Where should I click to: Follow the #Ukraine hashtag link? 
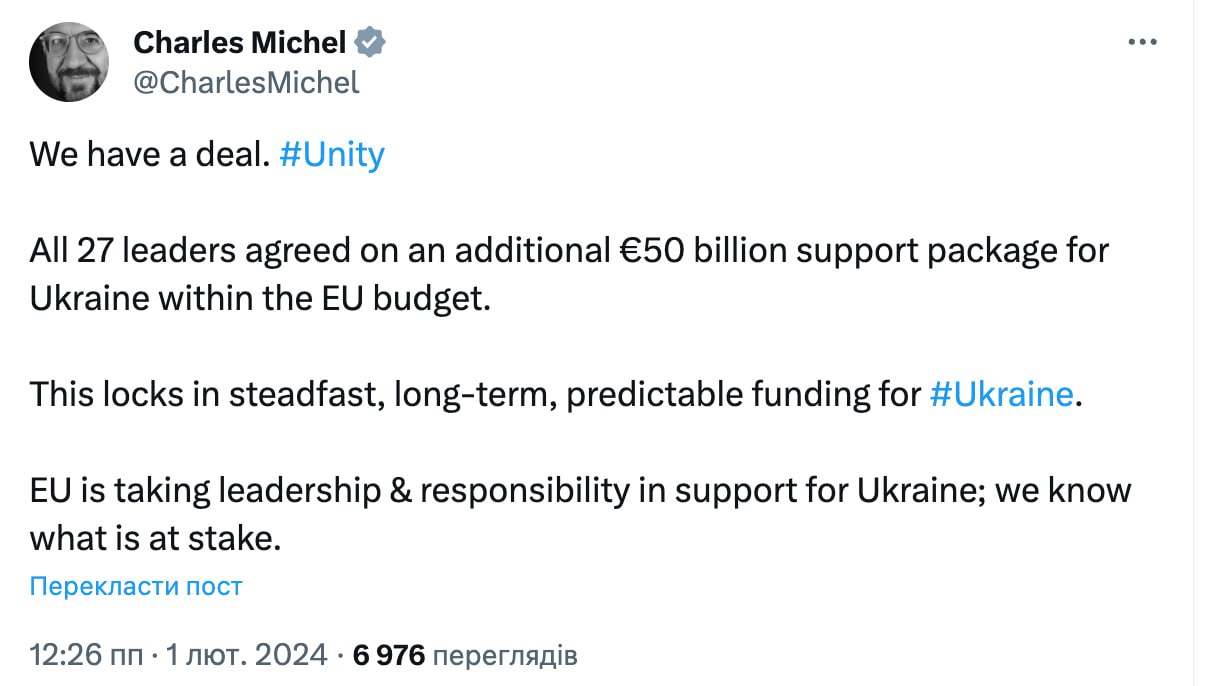(x=1001, y=393)
